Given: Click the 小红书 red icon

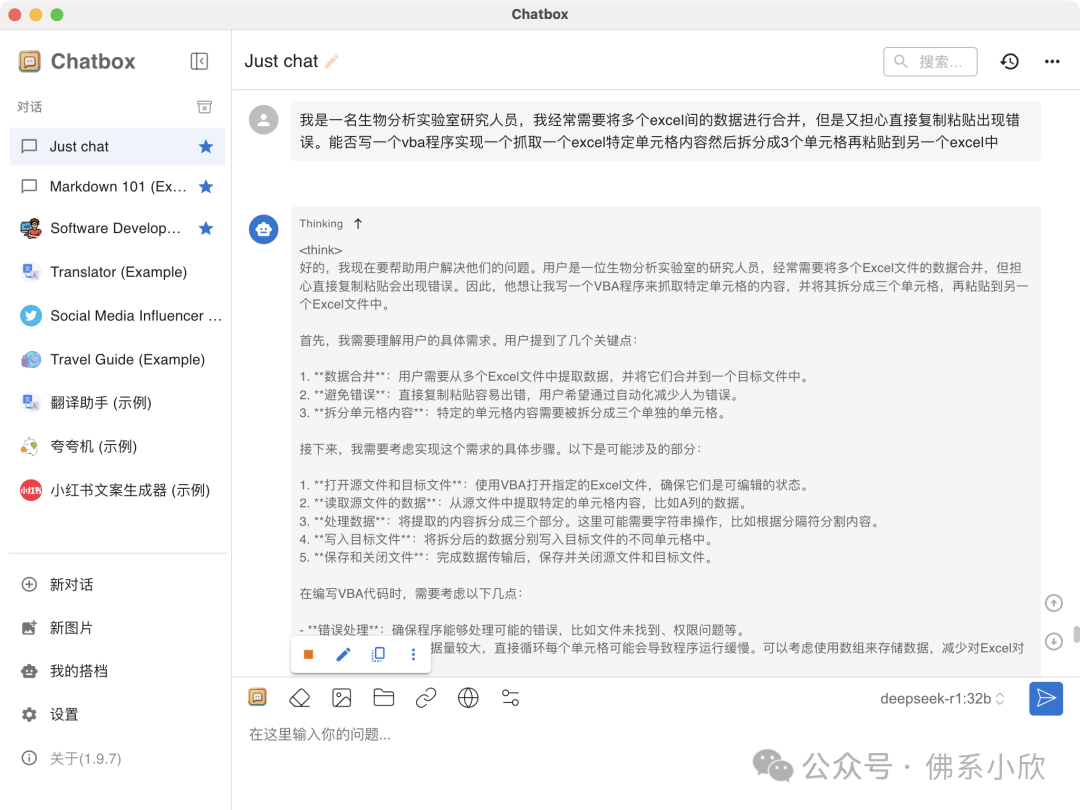Looking at the screenshot, I should 30,490.
